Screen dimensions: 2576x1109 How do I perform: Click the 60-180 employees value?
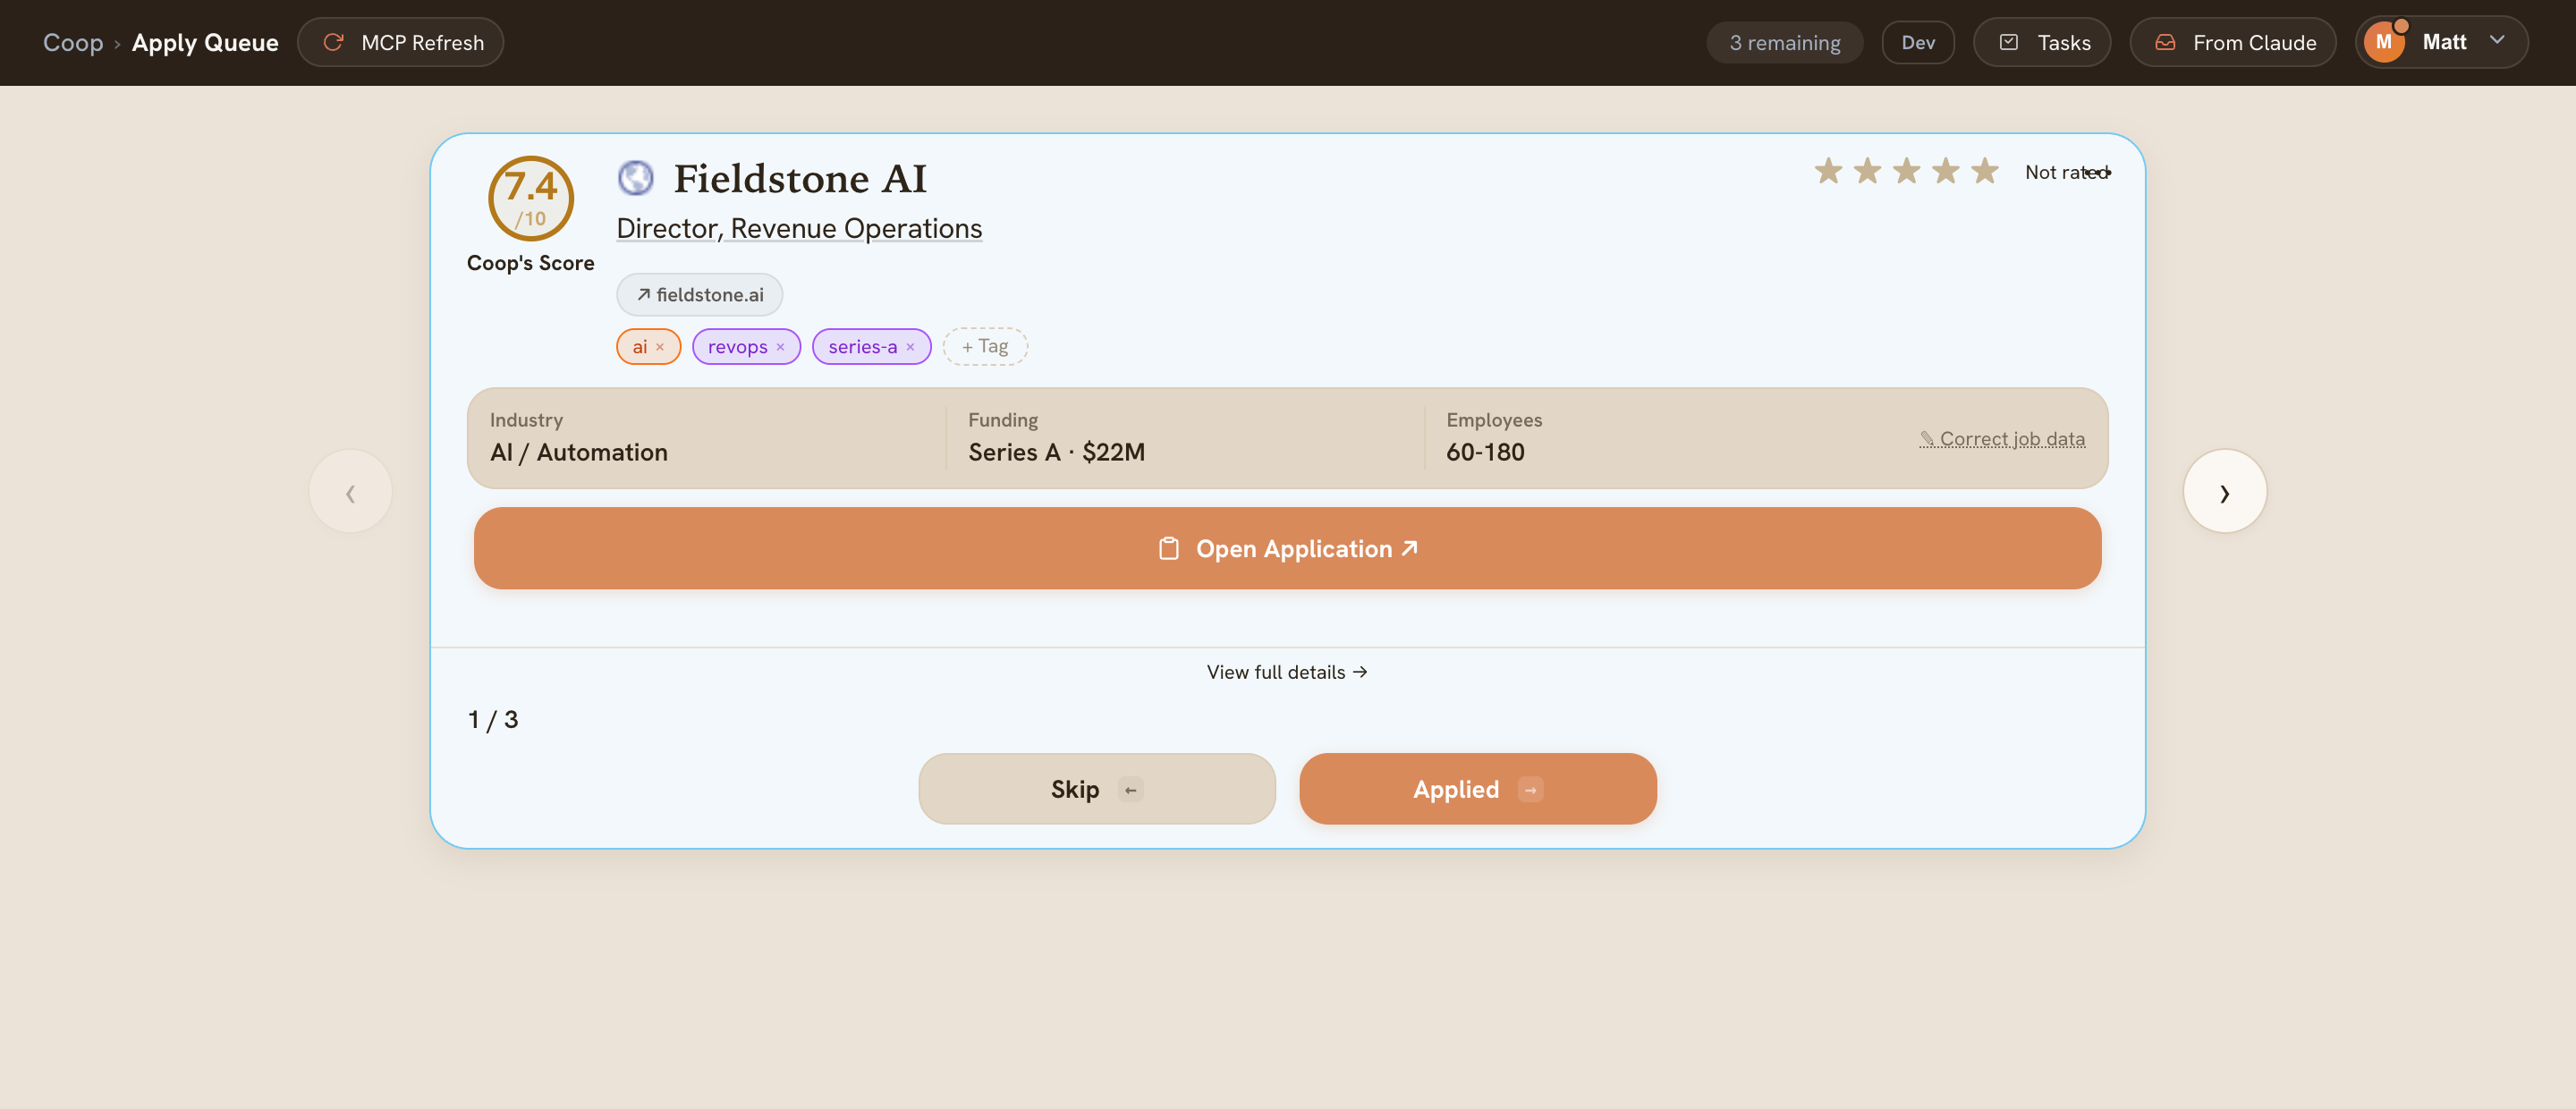coord(1485,452)
